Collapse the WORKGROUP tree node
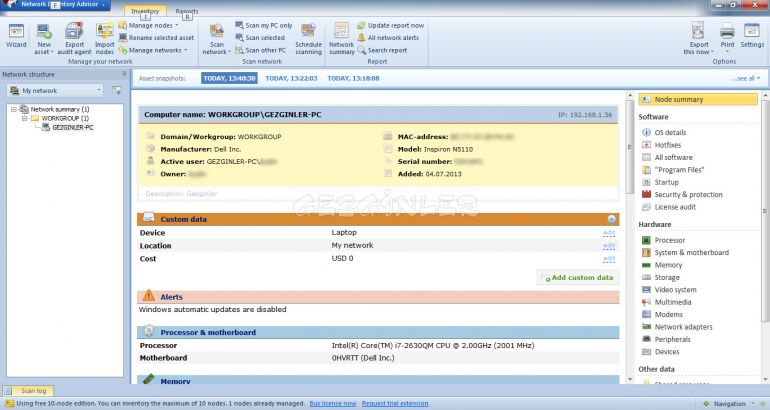The width and height of the screenshot is (770, 410). [x=24, y=118]
